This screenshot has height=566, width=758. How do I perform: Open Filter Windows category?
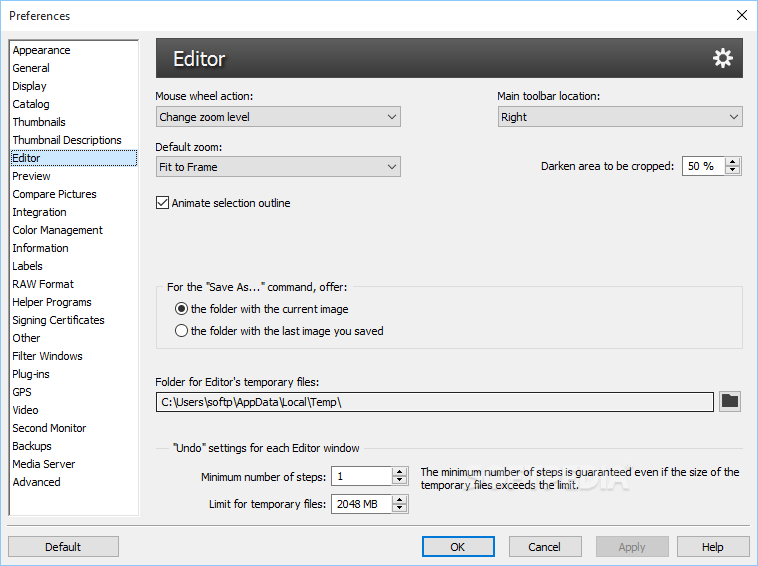[x=47, y=356]
